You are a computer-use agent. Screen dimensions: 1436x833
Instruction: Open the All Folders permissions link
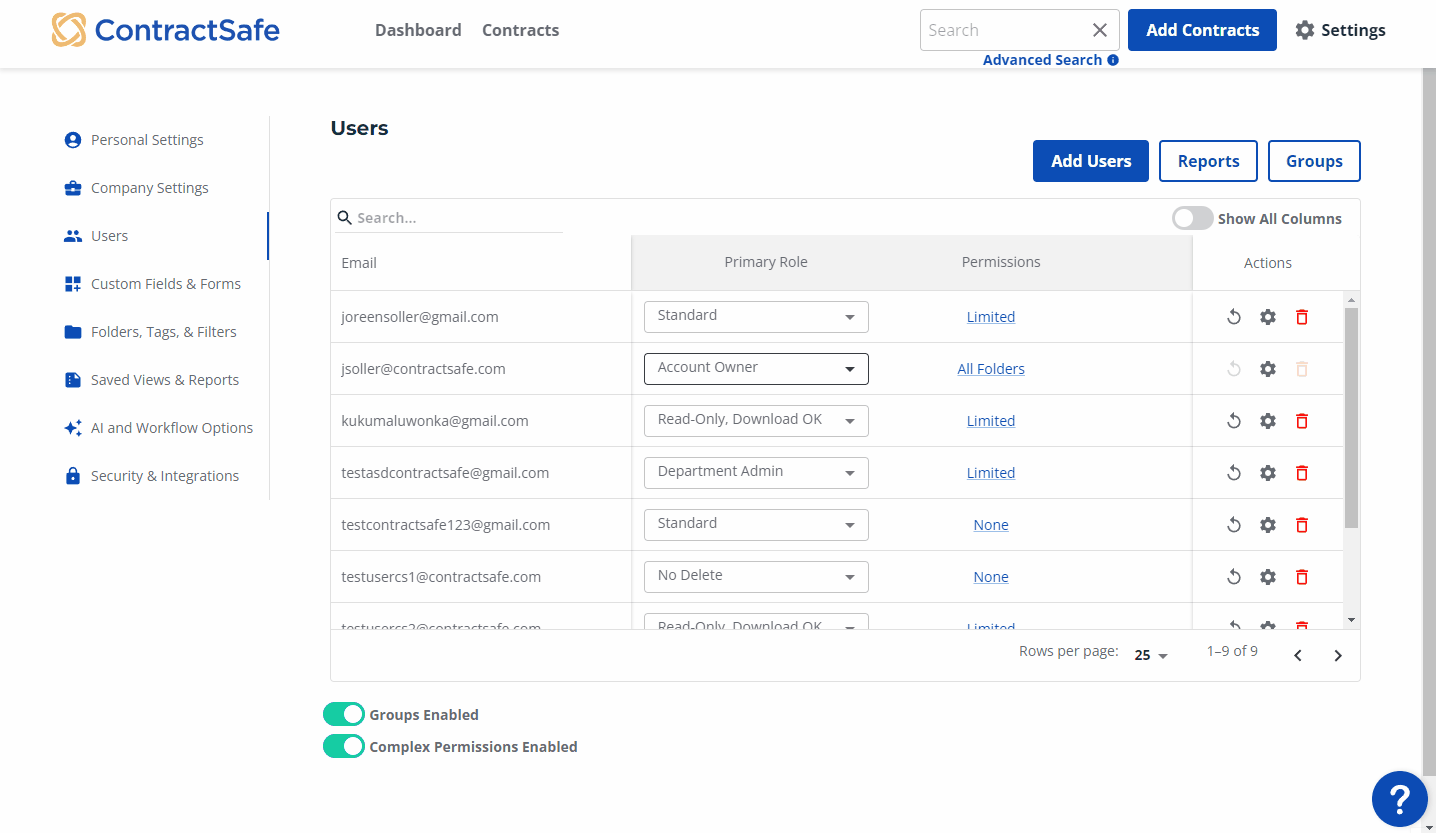[x=990, y=369]
